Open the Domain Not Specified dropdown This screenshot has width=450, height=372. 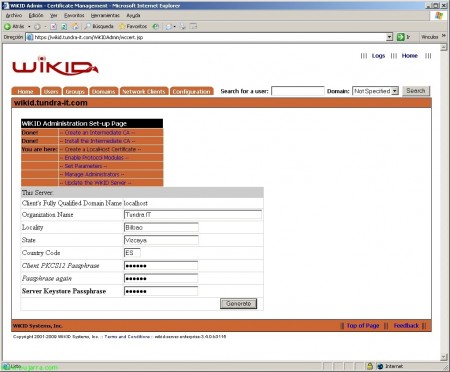[x=375, y=91]
